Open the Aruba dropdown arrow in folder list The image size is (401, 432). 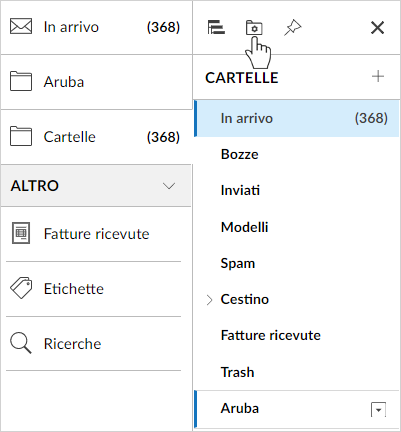(x=378, y=410)
